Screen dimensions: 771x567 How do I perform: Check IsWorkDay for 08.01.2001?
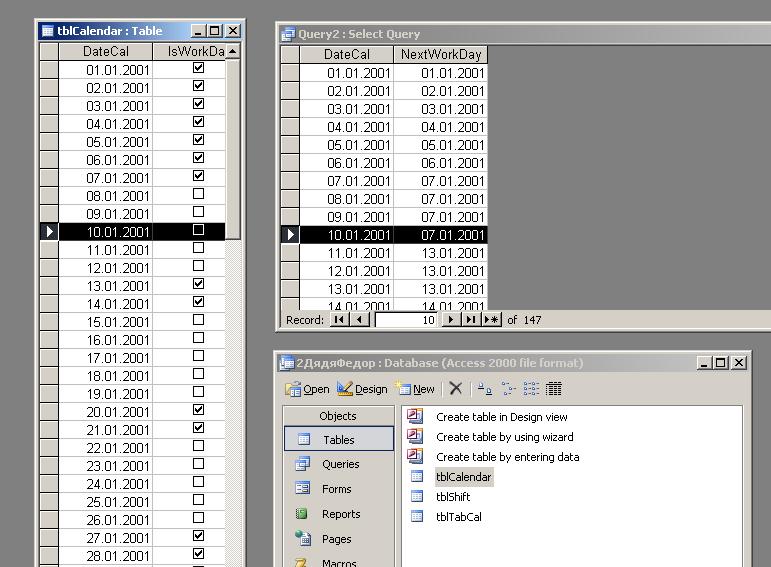pyautogui.click(x=198, y=194)
